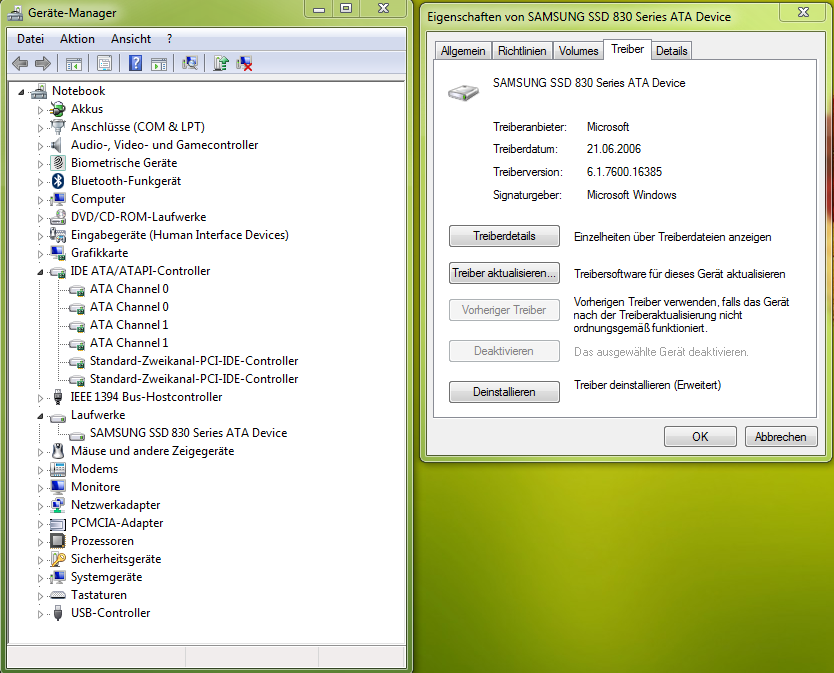Click the Modems icon
Screen dimensions: 834x673
click(57, 469)
